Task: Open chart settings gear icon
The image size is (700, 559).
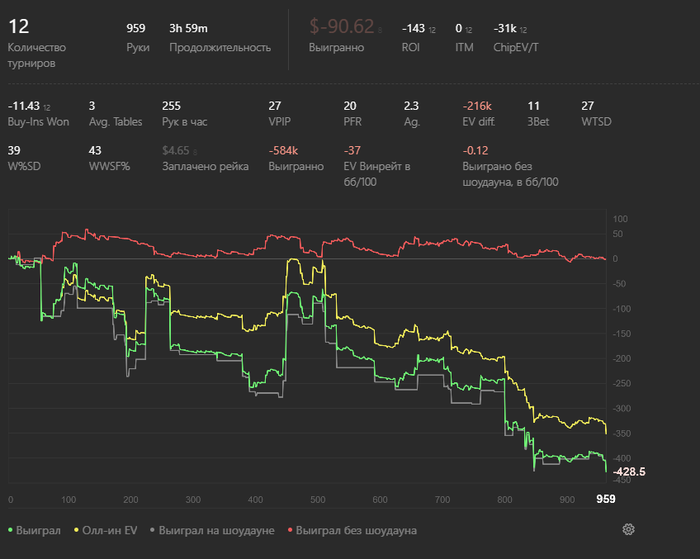Action: (x=629, y=530)
